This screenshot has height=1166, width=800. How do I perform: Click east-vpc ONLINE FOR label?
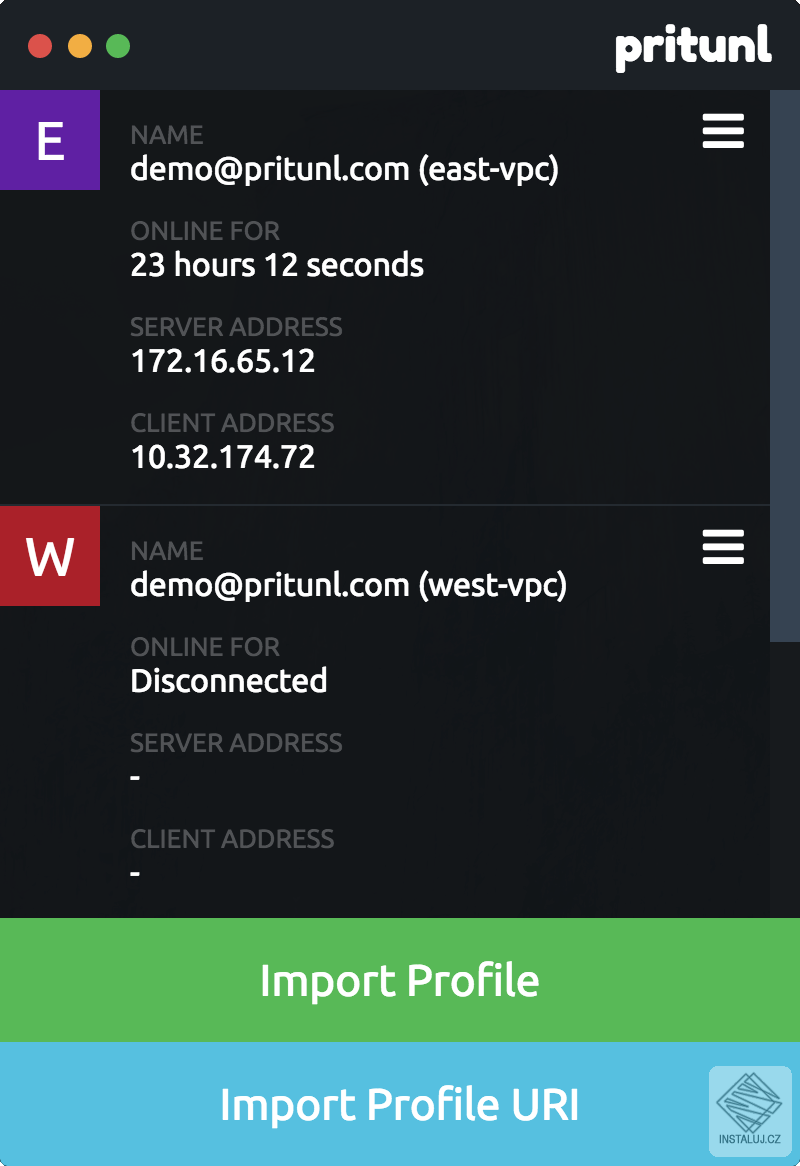(205, 231)
